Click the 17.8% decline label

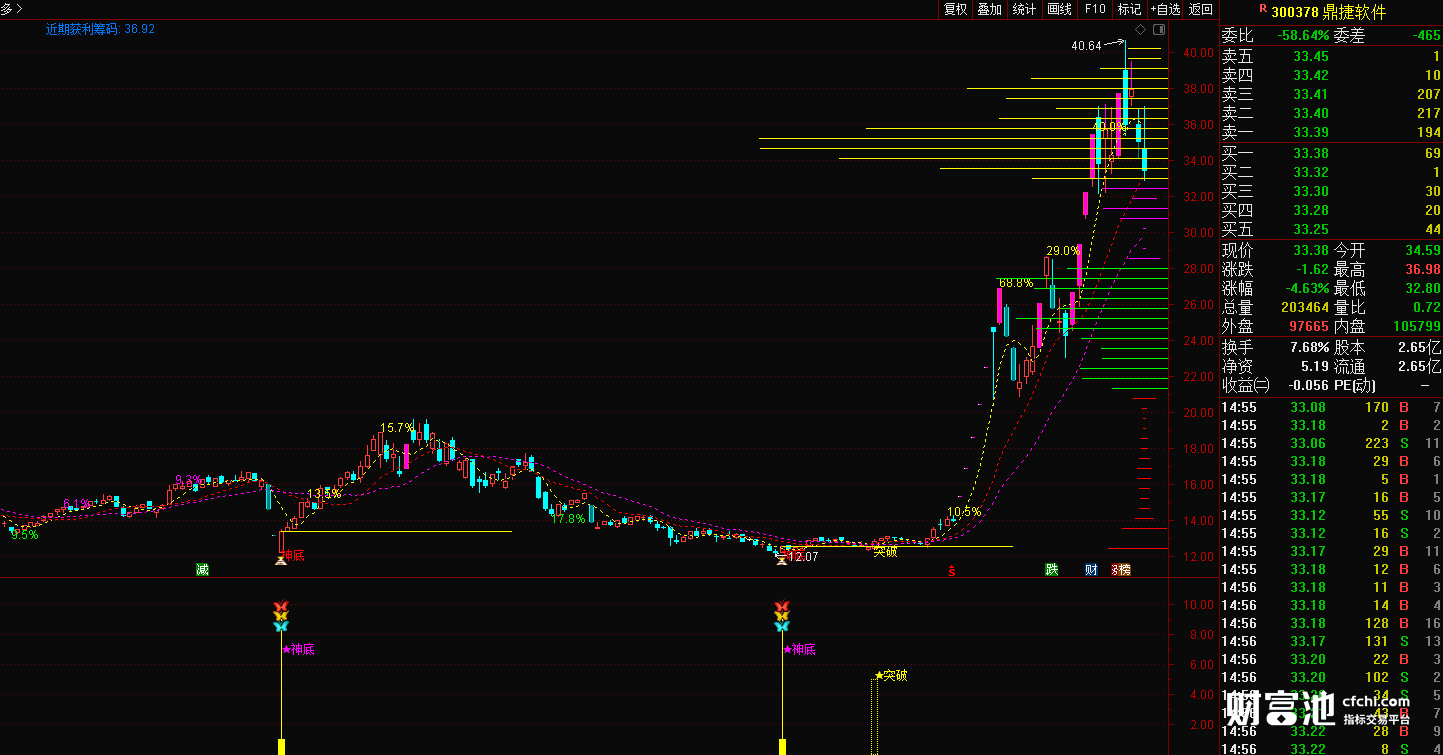[x=568, y=519]
